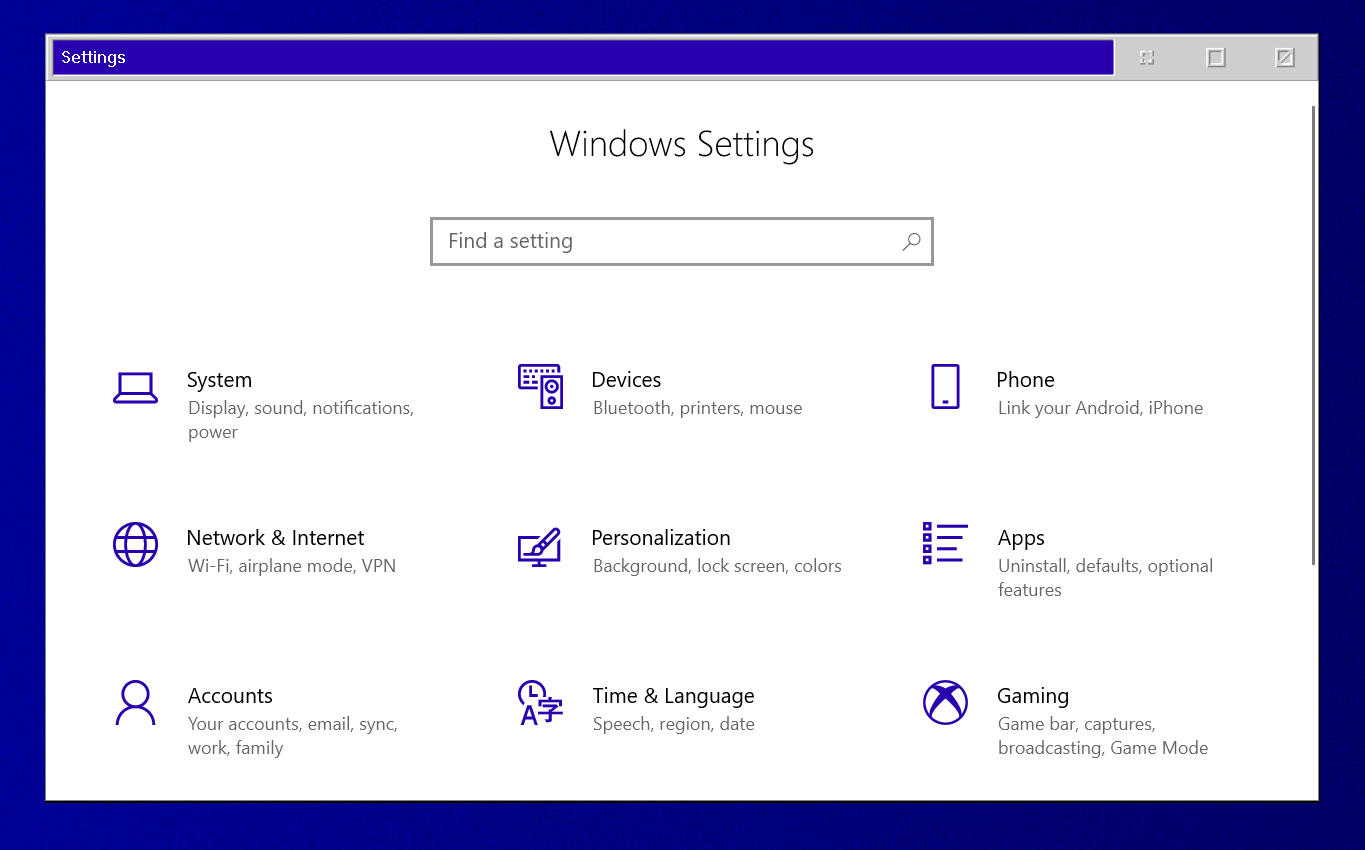Open the Phone category title
1365x850 pixels.
1025,380
